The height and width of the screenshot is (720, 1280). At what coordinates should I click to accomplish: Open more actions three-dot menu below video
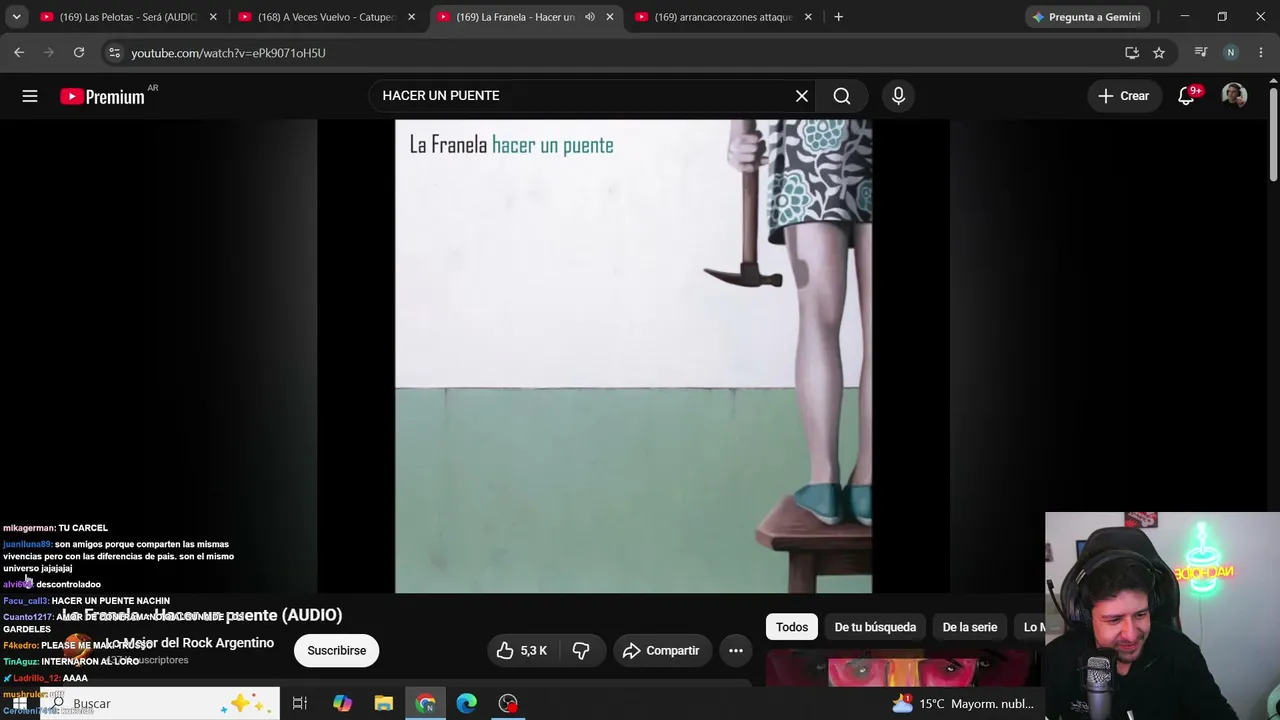736,651
